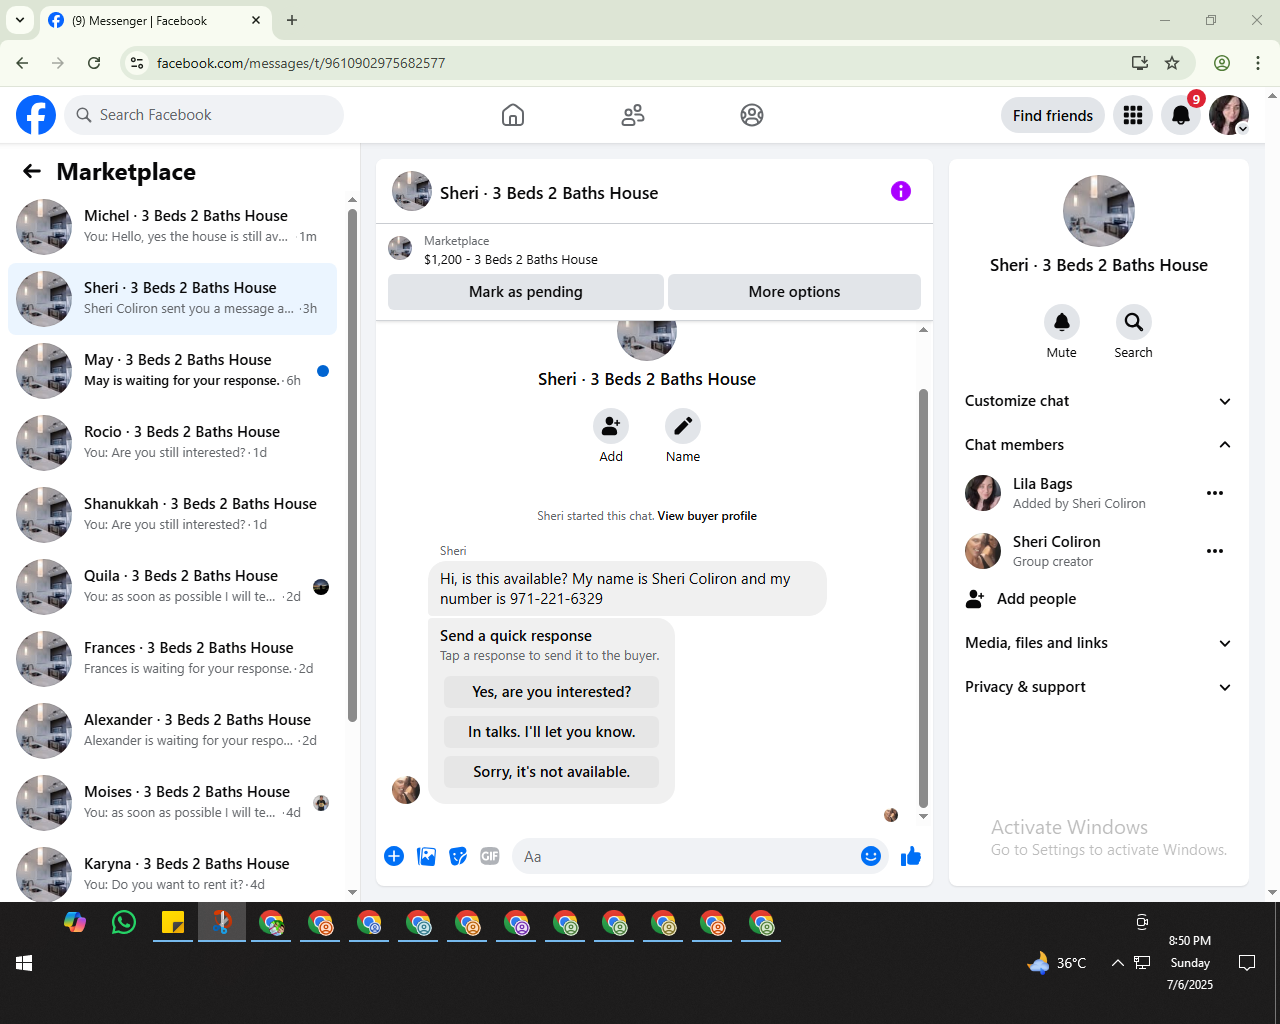
Task: Open the profile circle icon in top navigation
Action: tap(752, 115)
